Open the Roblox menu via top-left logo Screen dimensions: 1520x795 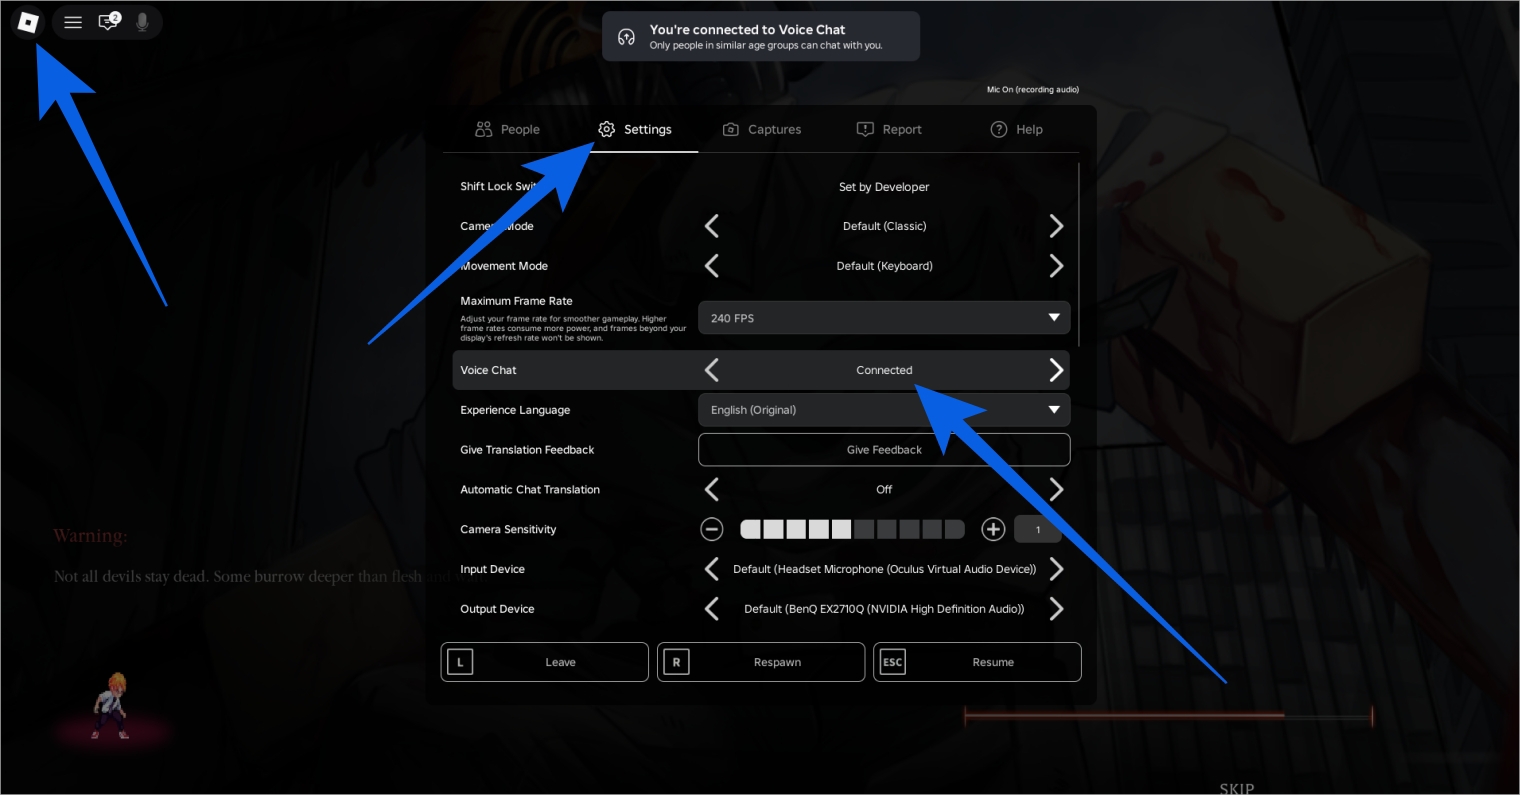pyautogui.click(x=28, y=22)
